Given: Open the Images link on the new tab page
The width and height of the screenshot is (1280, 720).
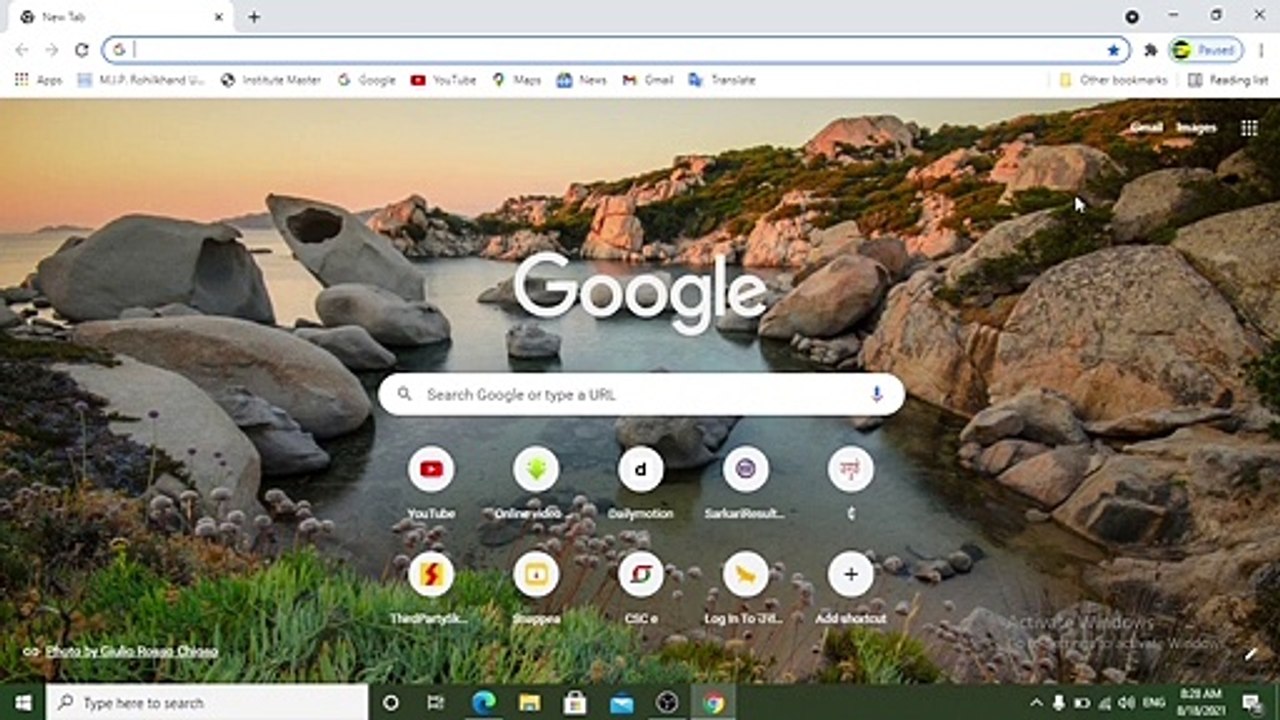Looking at the screenshot, I should (1196, 127).
